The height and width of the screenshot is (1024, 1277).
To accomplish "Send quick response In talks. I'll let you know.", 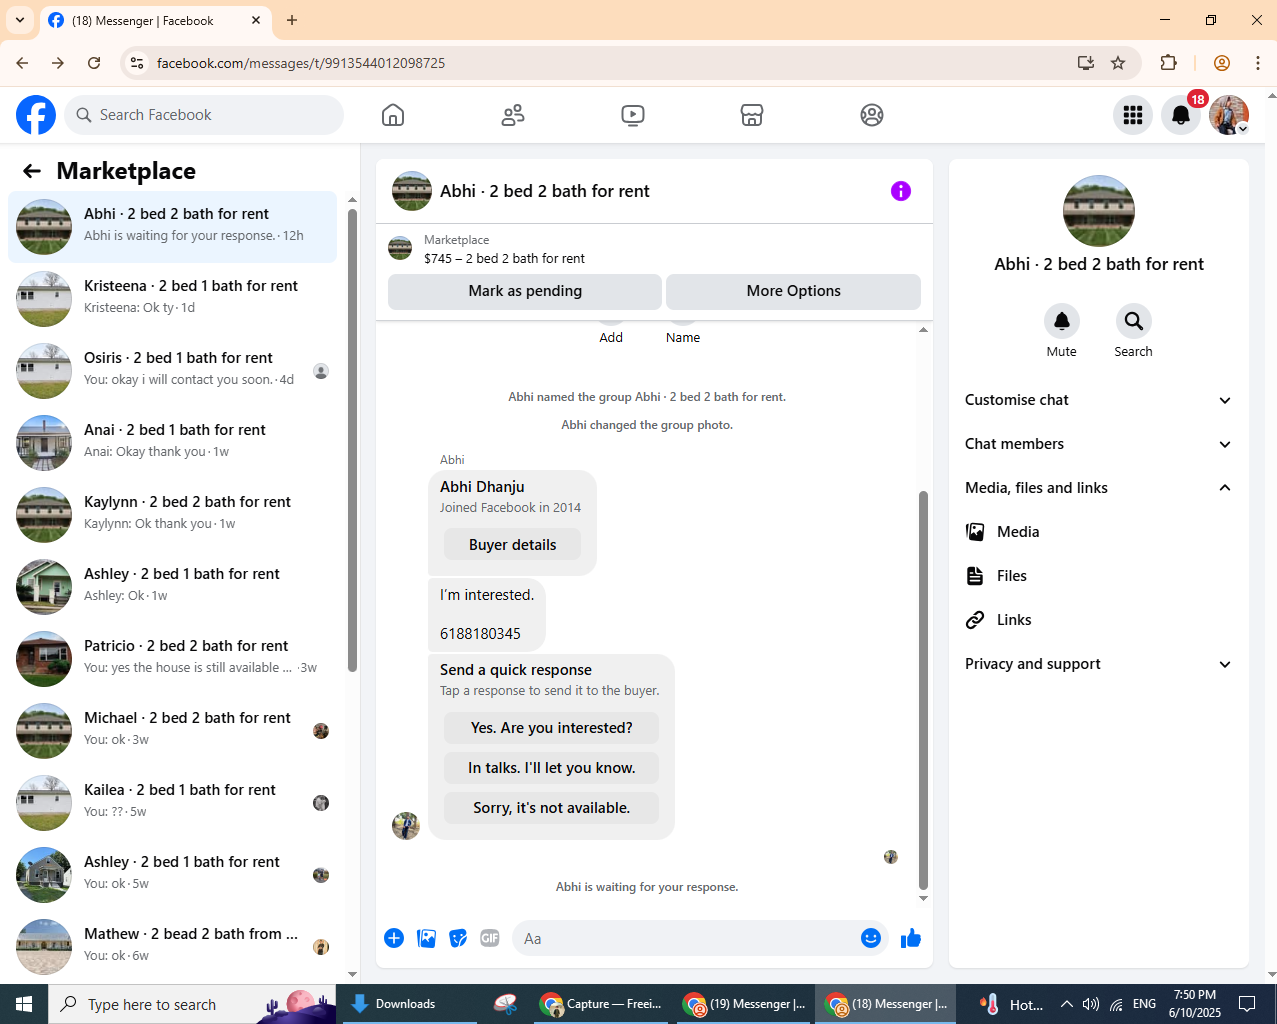I will [x=552, y=768].
